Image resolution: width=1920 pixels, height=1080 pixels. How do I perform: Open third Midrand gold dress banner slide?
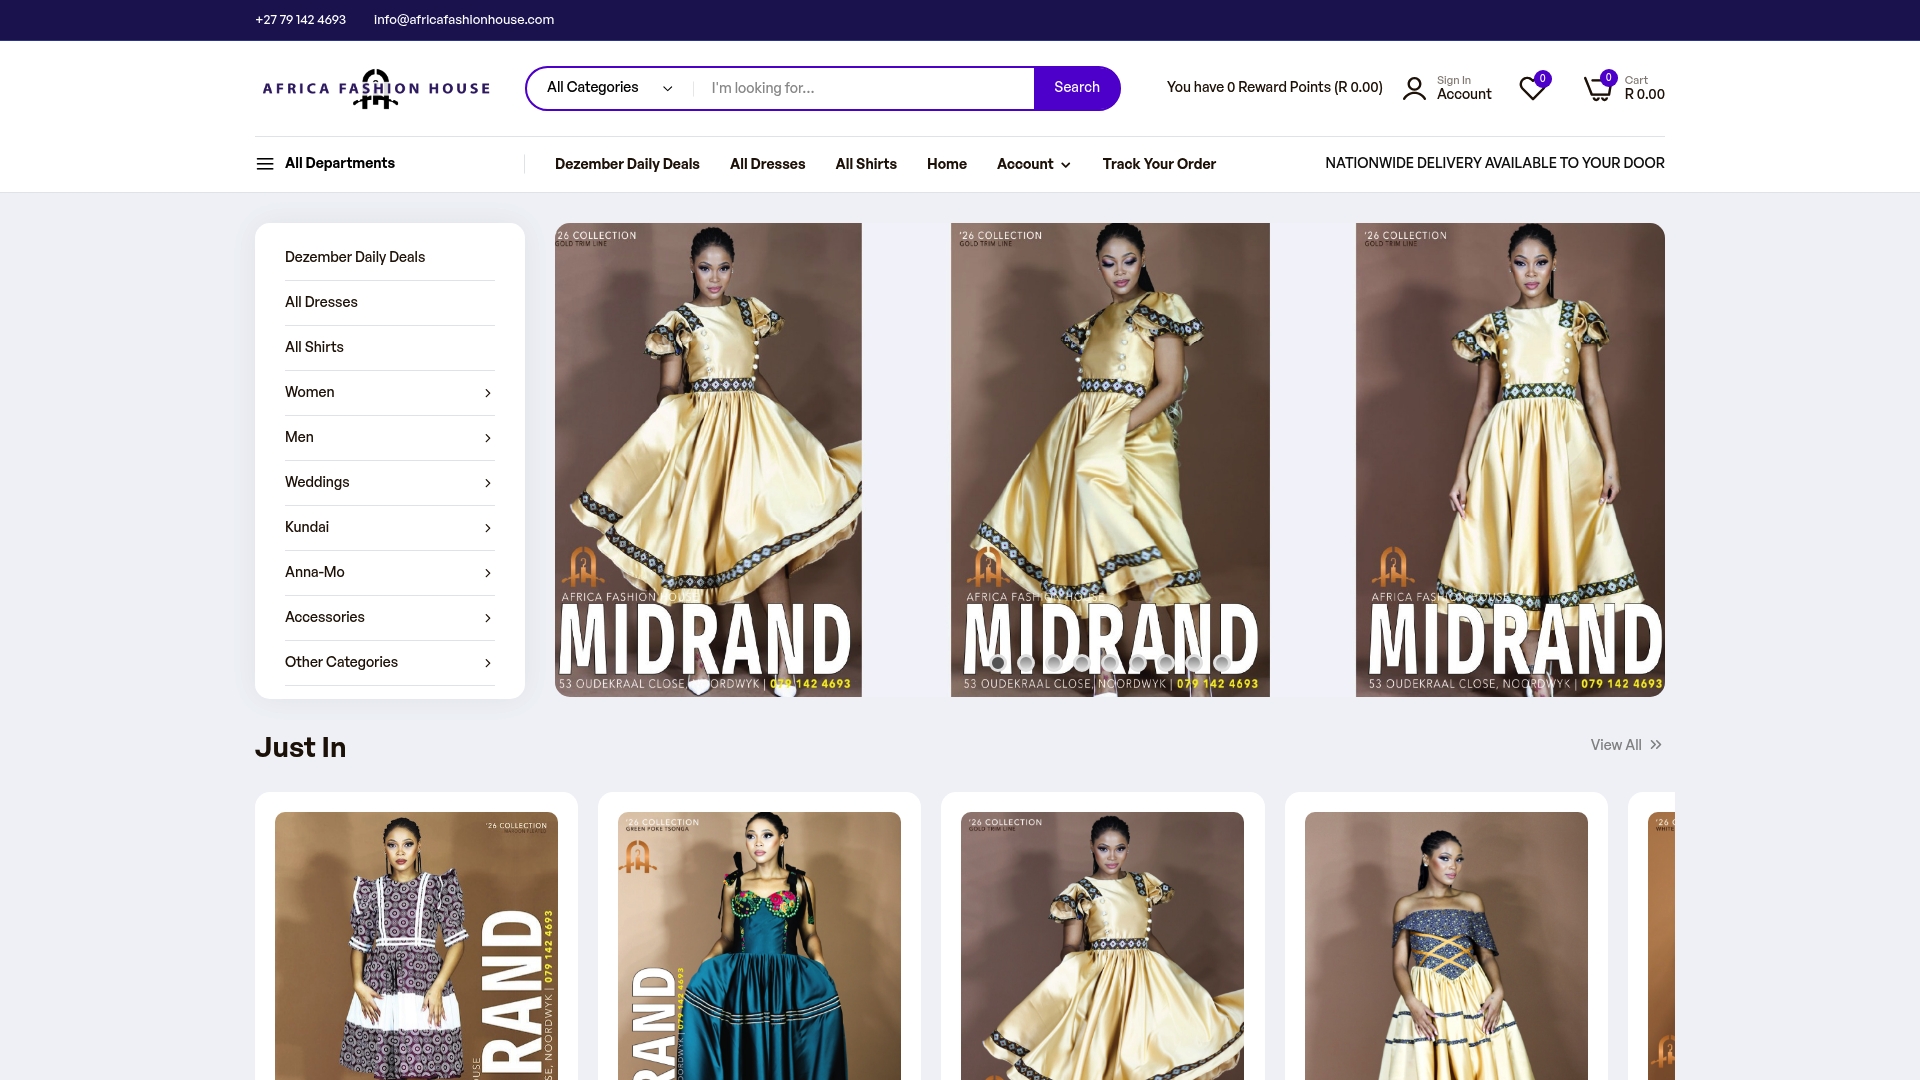coord(1510,460)
